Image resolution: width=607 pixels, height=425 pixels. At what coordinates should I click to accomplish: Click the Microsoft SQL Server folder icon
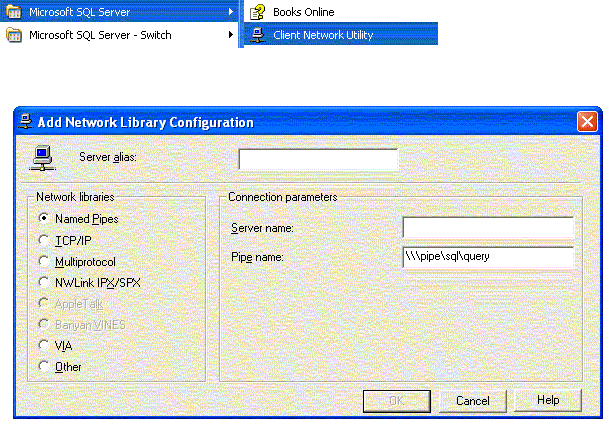click(x=14, y=12)
